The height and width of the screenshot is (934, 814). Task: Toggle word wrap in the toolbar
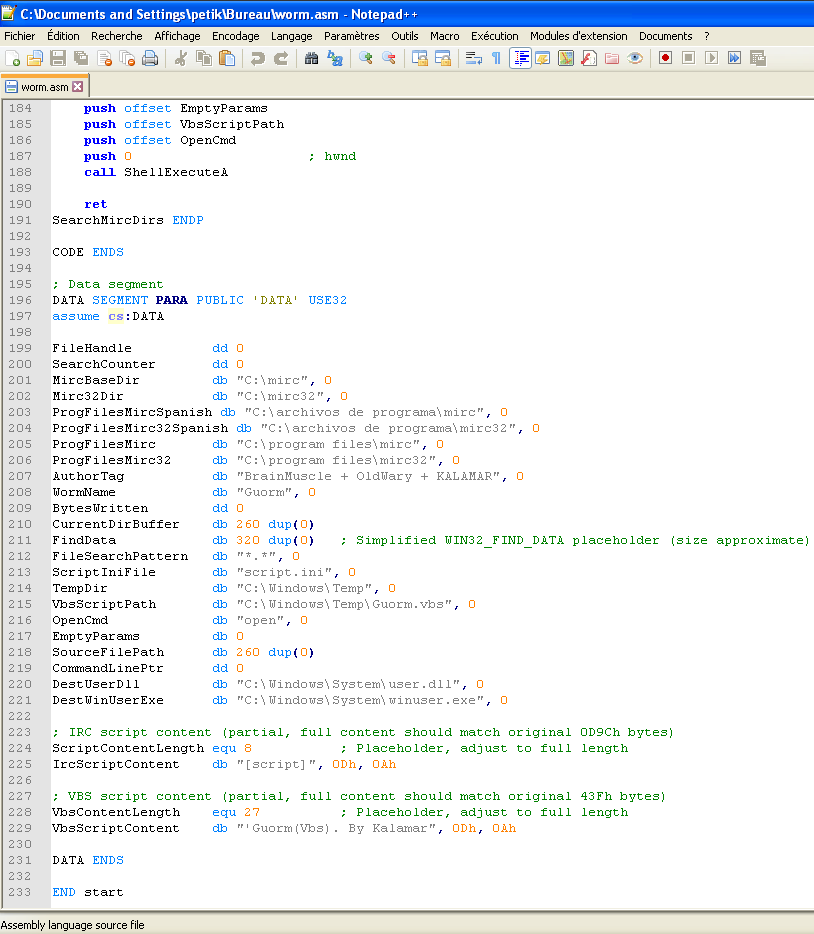(x=473, y=58)
